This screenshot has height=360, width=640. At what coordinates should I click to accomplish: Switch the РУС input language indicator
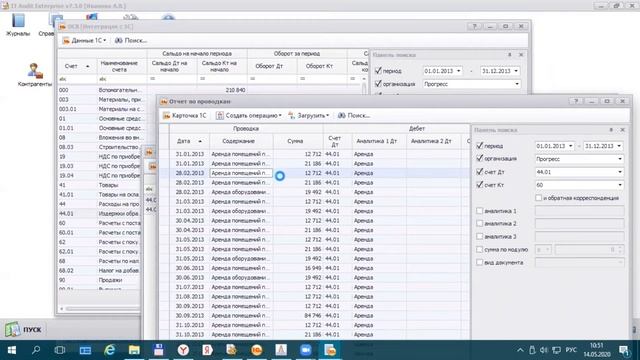point(571,350)
